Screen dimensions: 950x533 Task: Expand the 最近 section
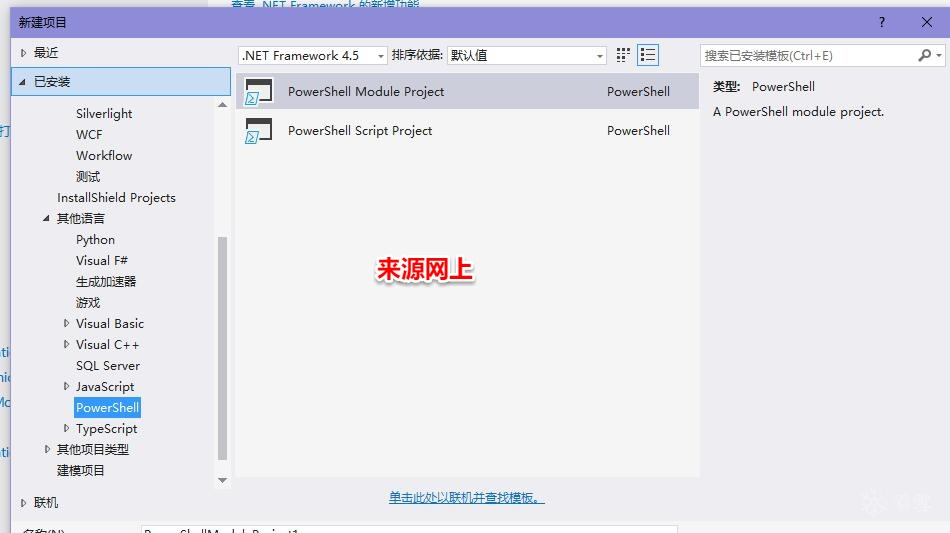tap(23, 53)
